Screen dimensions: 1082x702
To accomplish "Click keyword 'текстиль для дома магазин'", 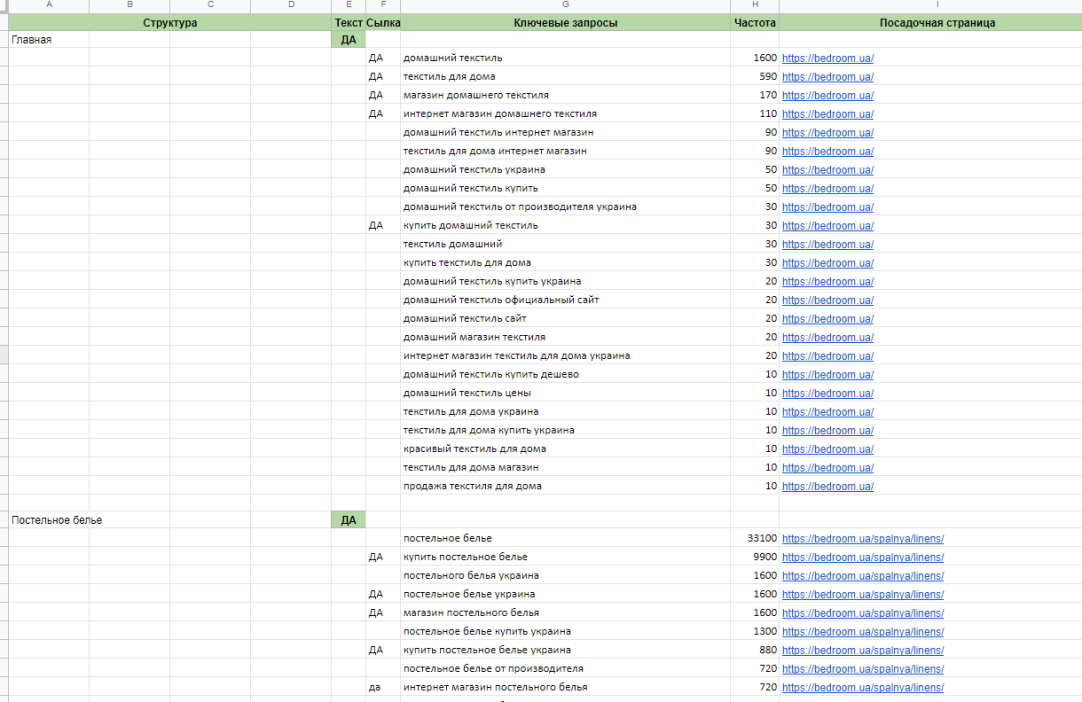I will [471, 467].
